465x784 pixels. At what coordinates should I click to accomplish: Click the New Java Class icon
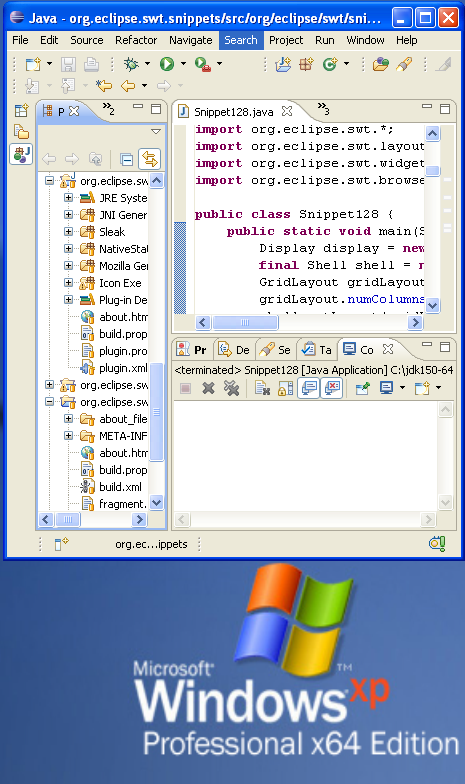point(330,64)
